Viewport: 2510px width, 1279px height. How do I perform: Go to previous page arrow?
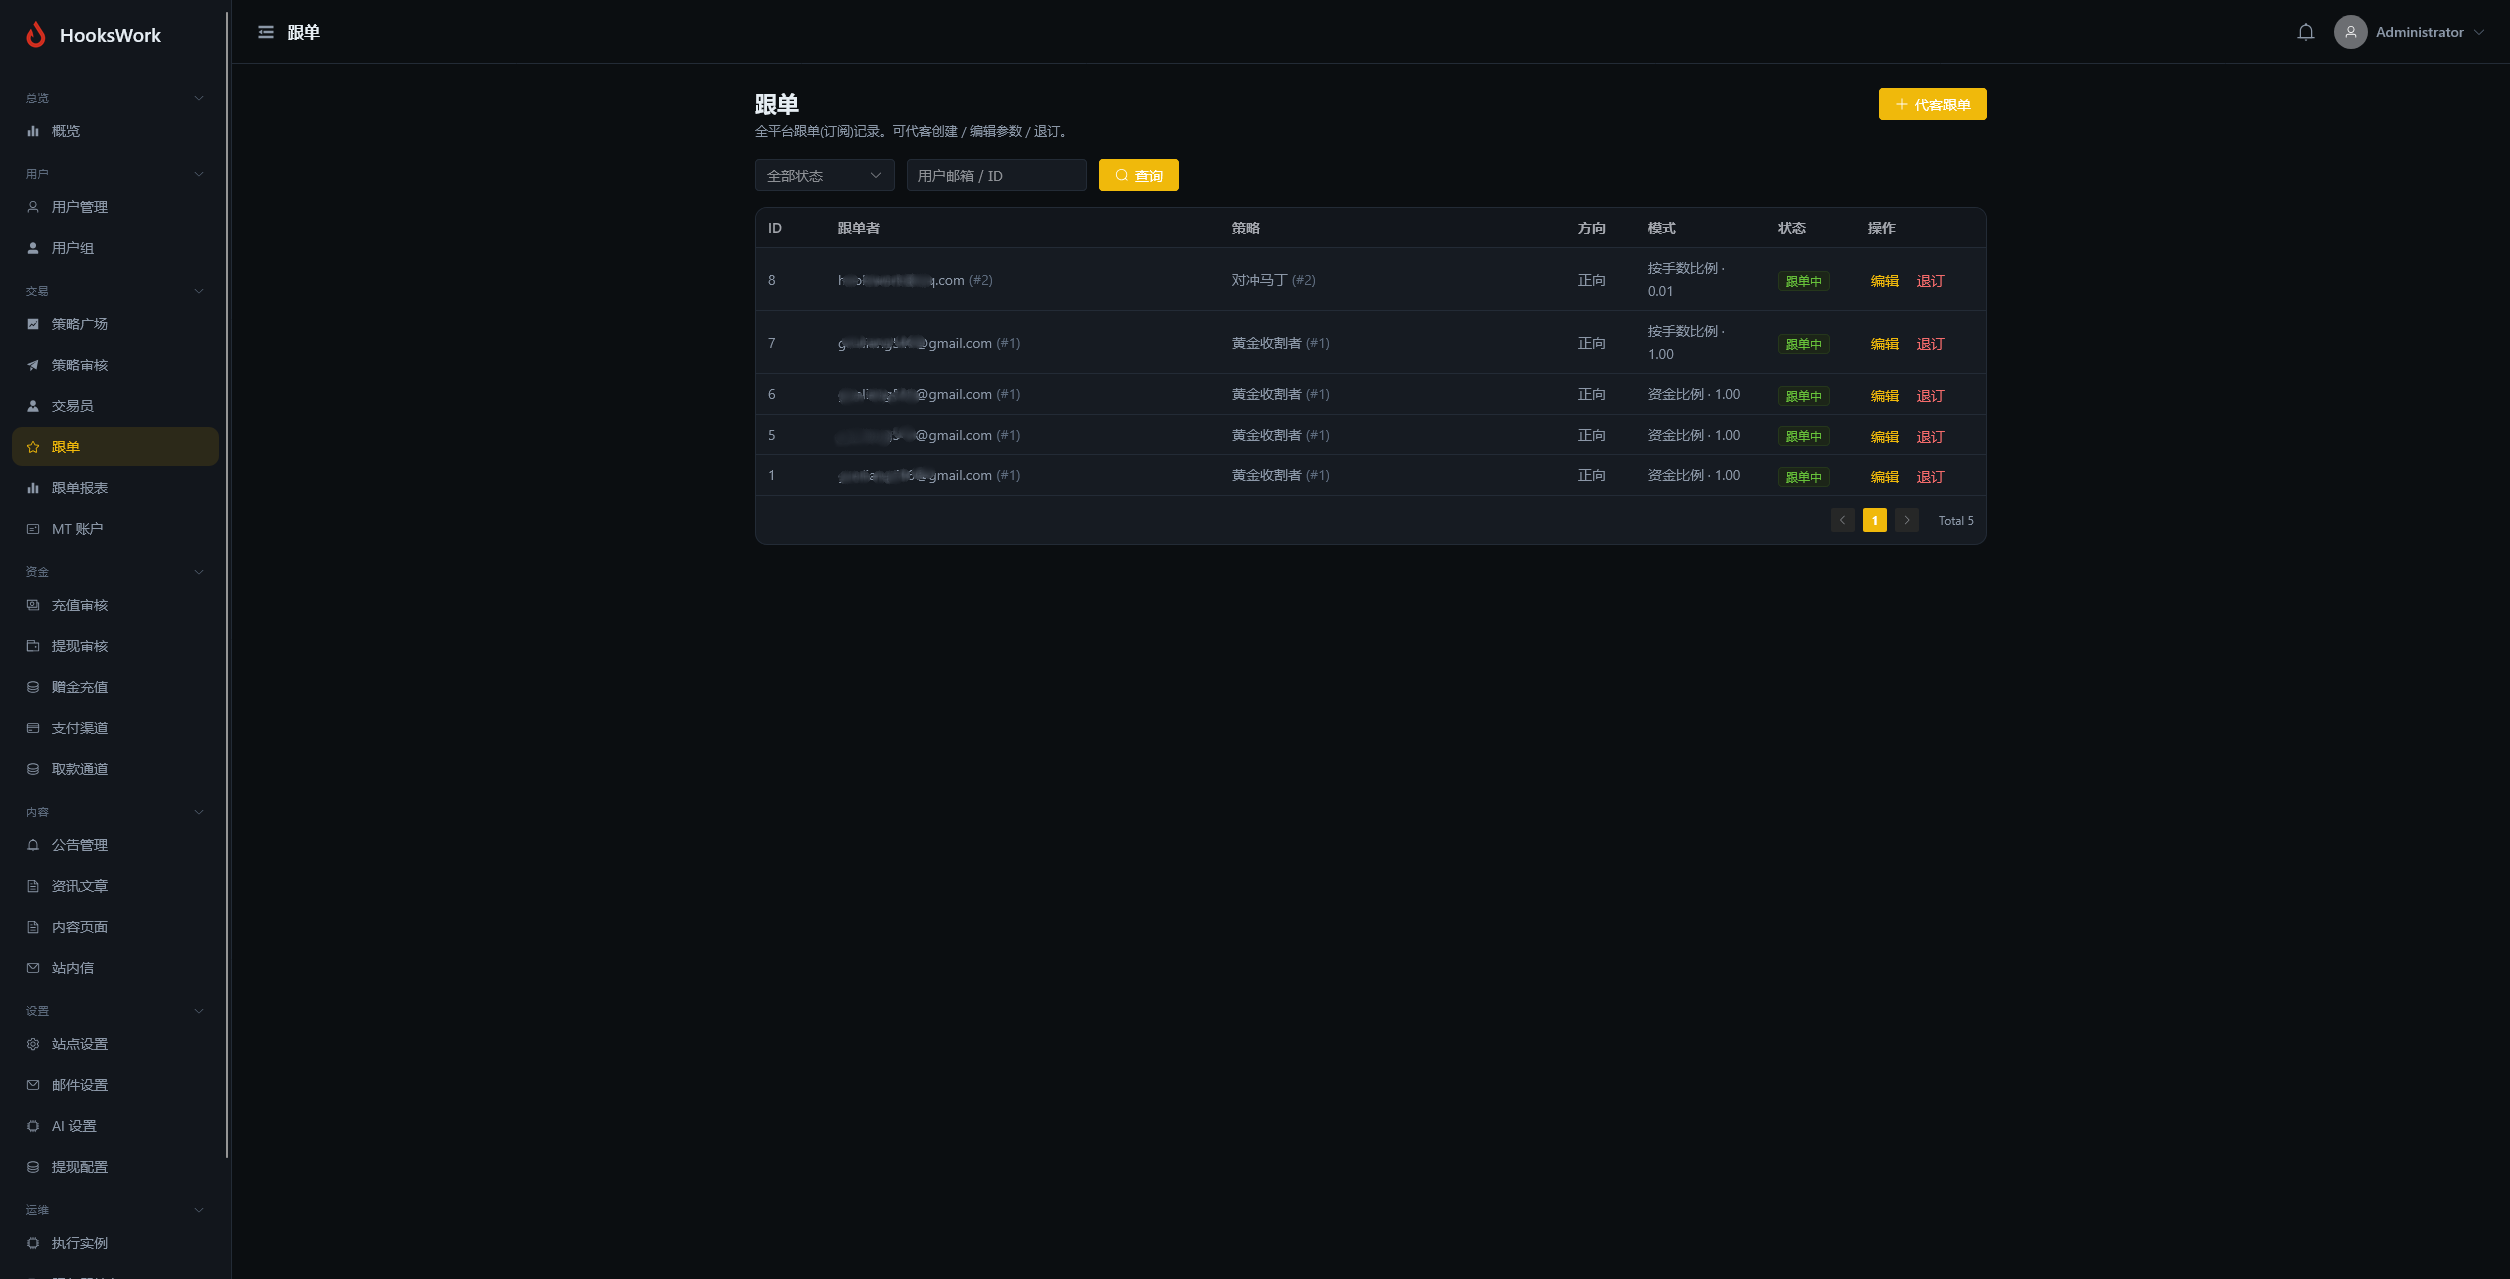1842,520
